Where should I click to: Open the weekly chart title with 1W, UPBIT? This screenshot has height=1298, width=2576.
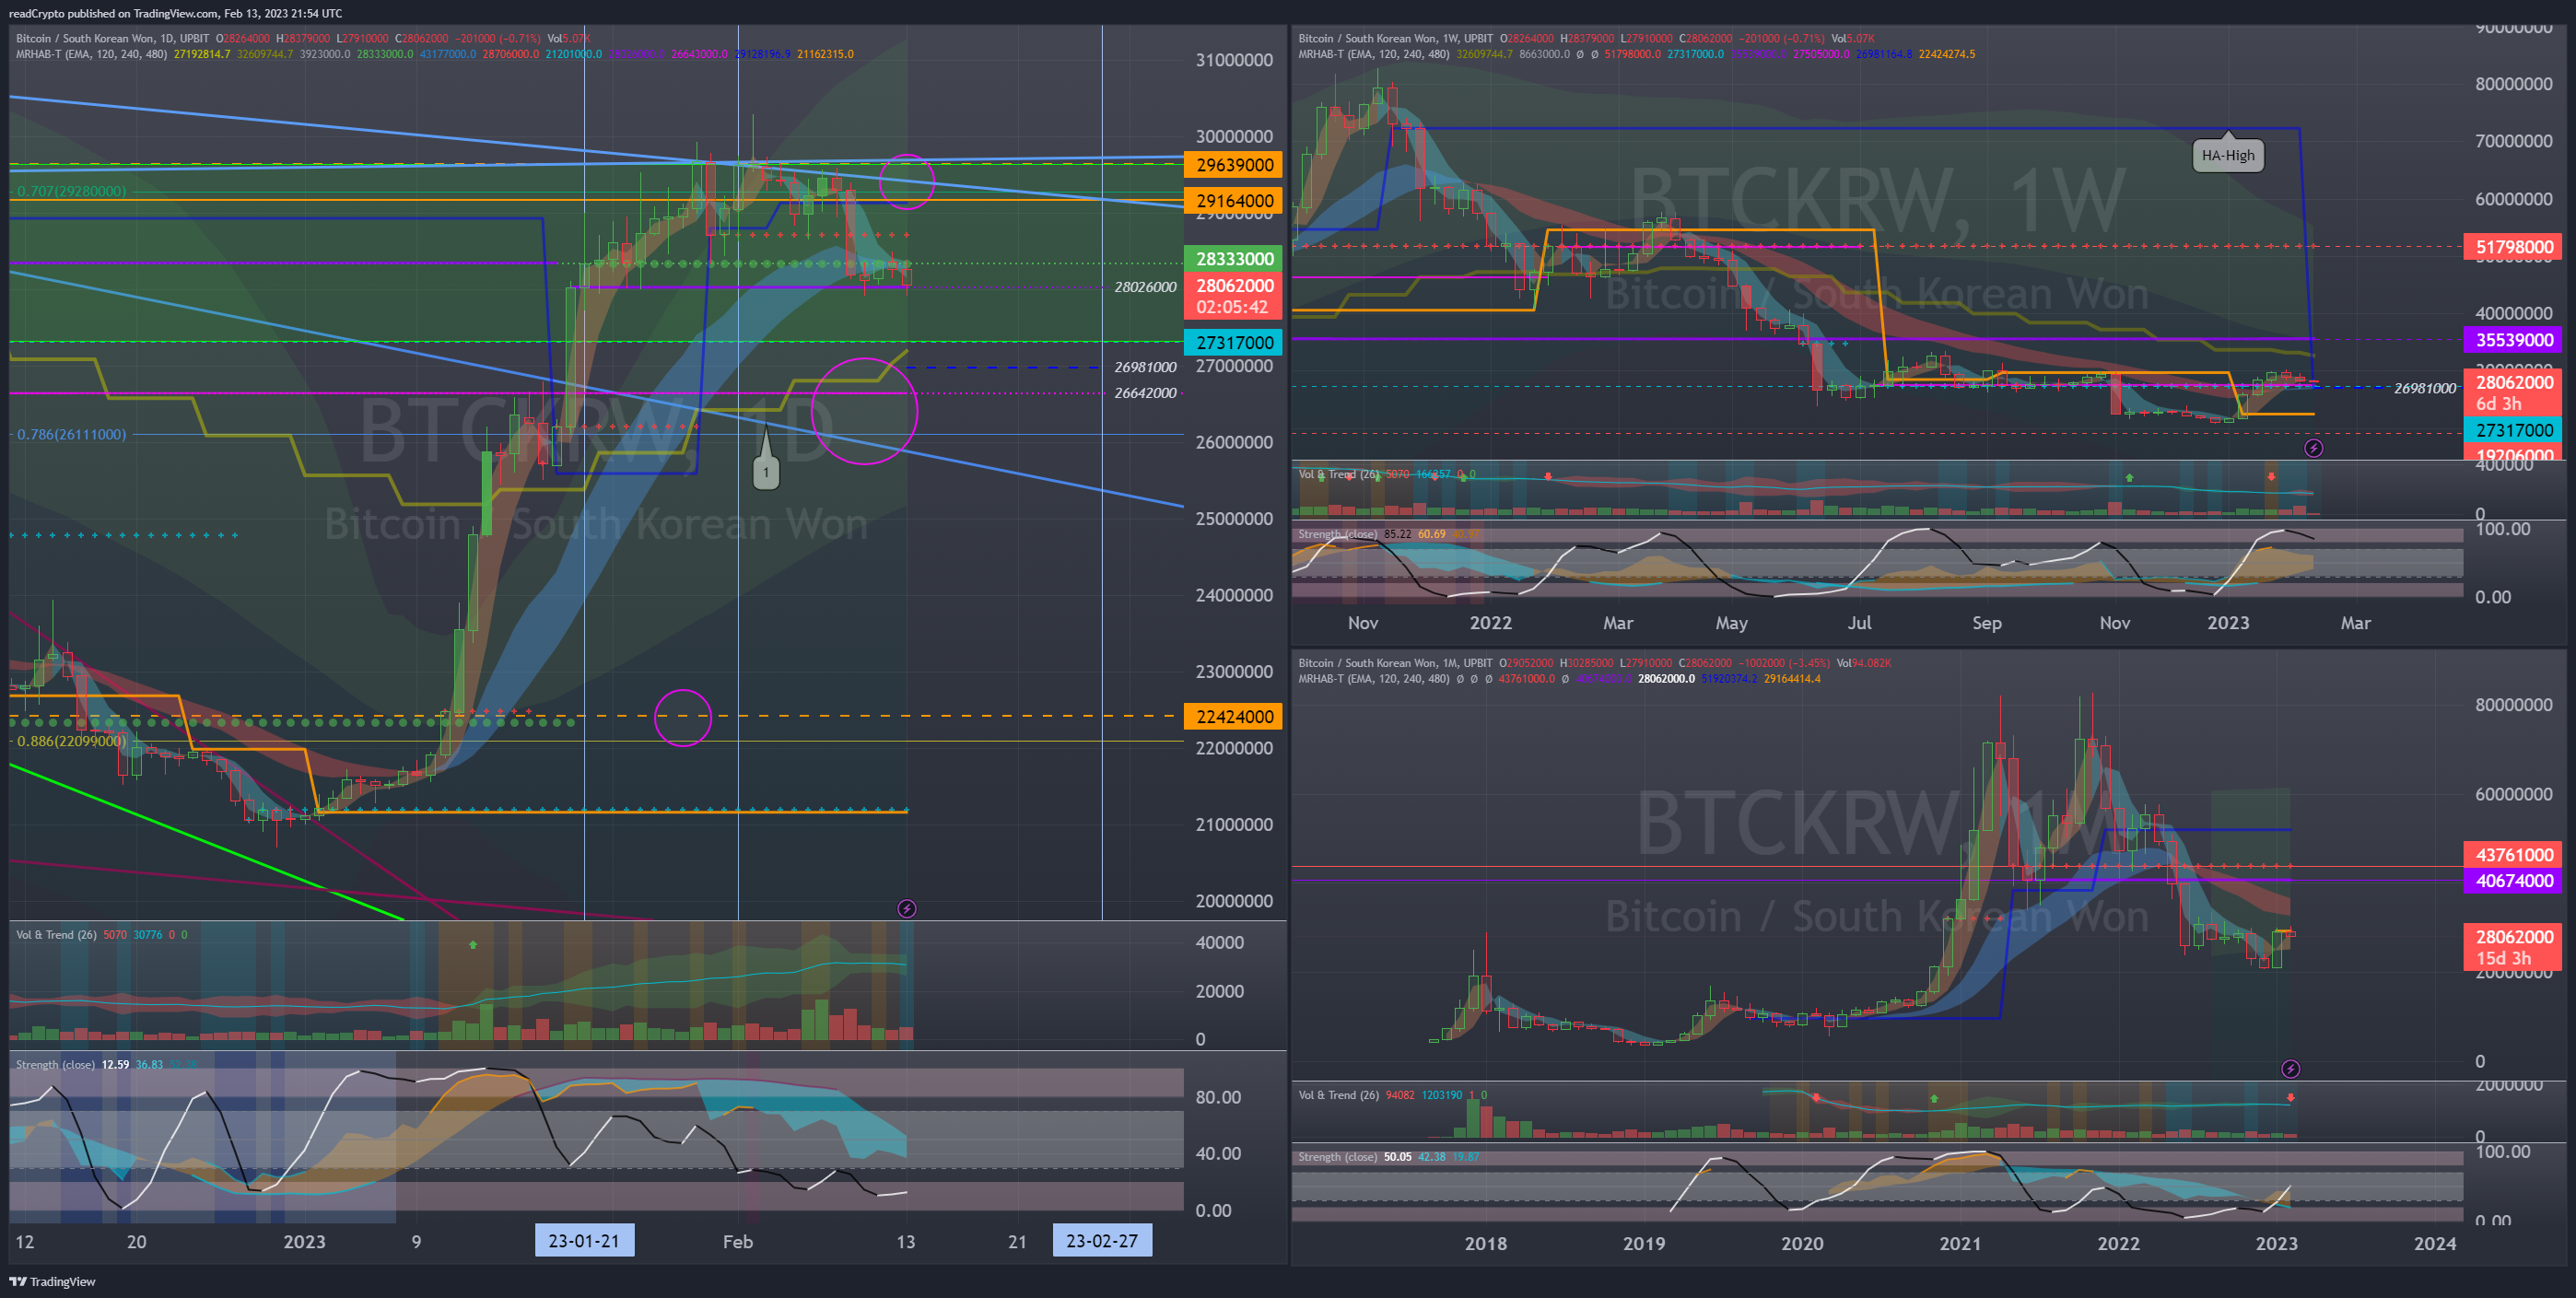point(1395,38)
